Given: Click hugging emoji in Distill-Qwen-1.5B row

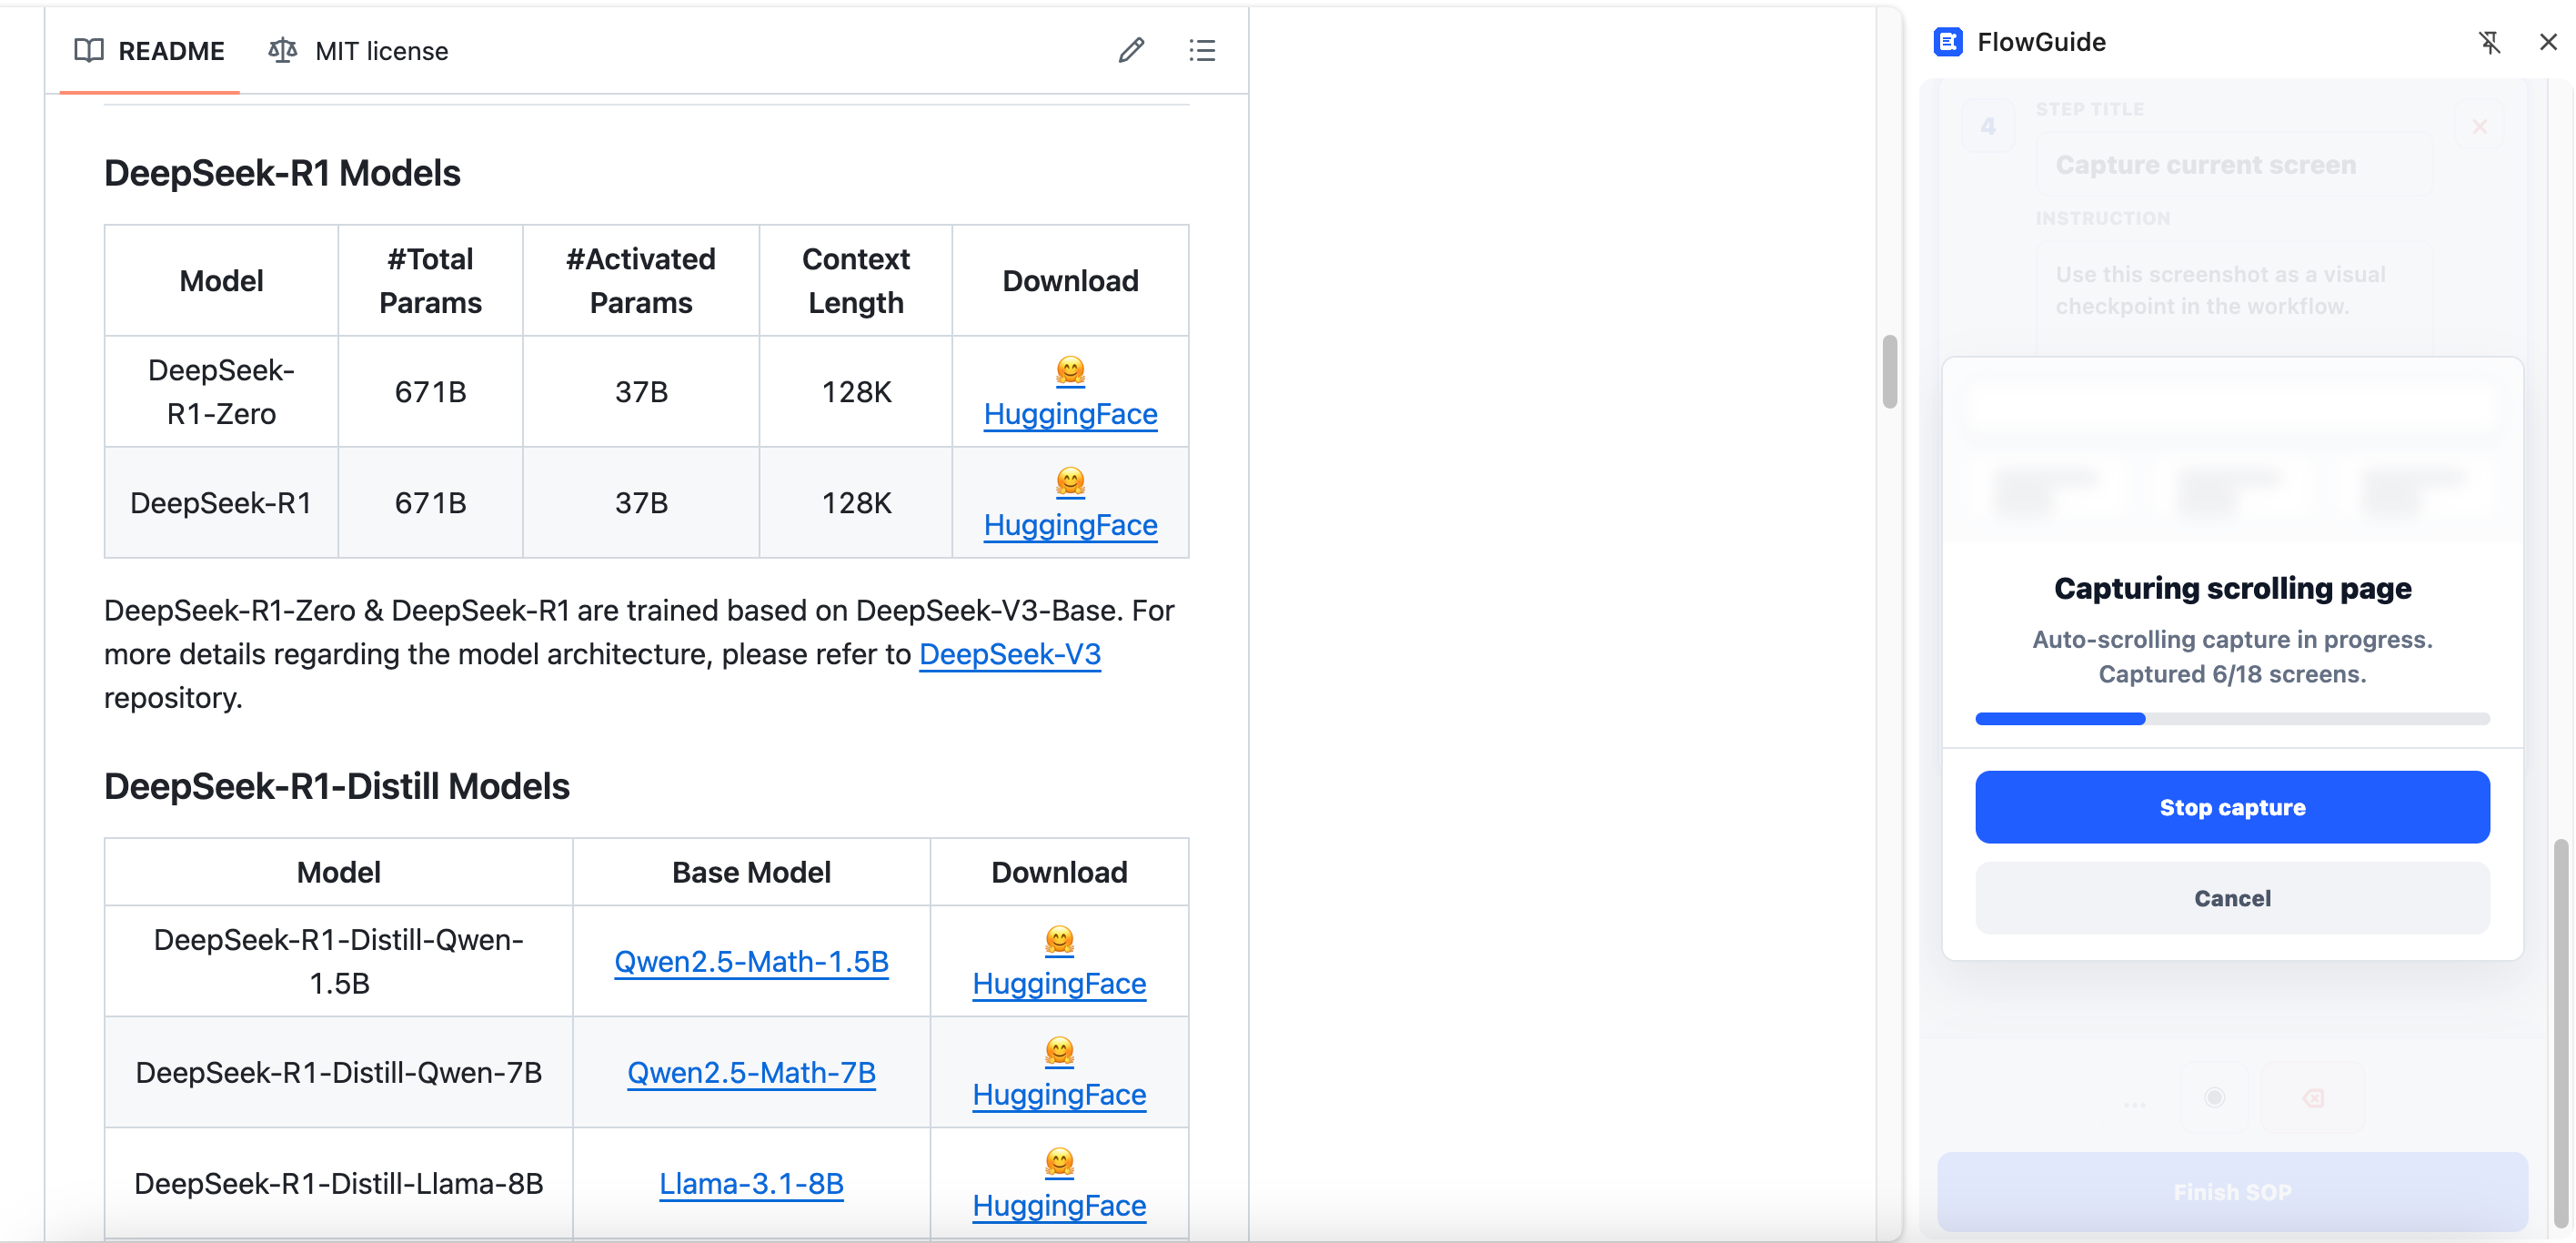Looking at the screenshot, I should click(x=1059, y=940).
